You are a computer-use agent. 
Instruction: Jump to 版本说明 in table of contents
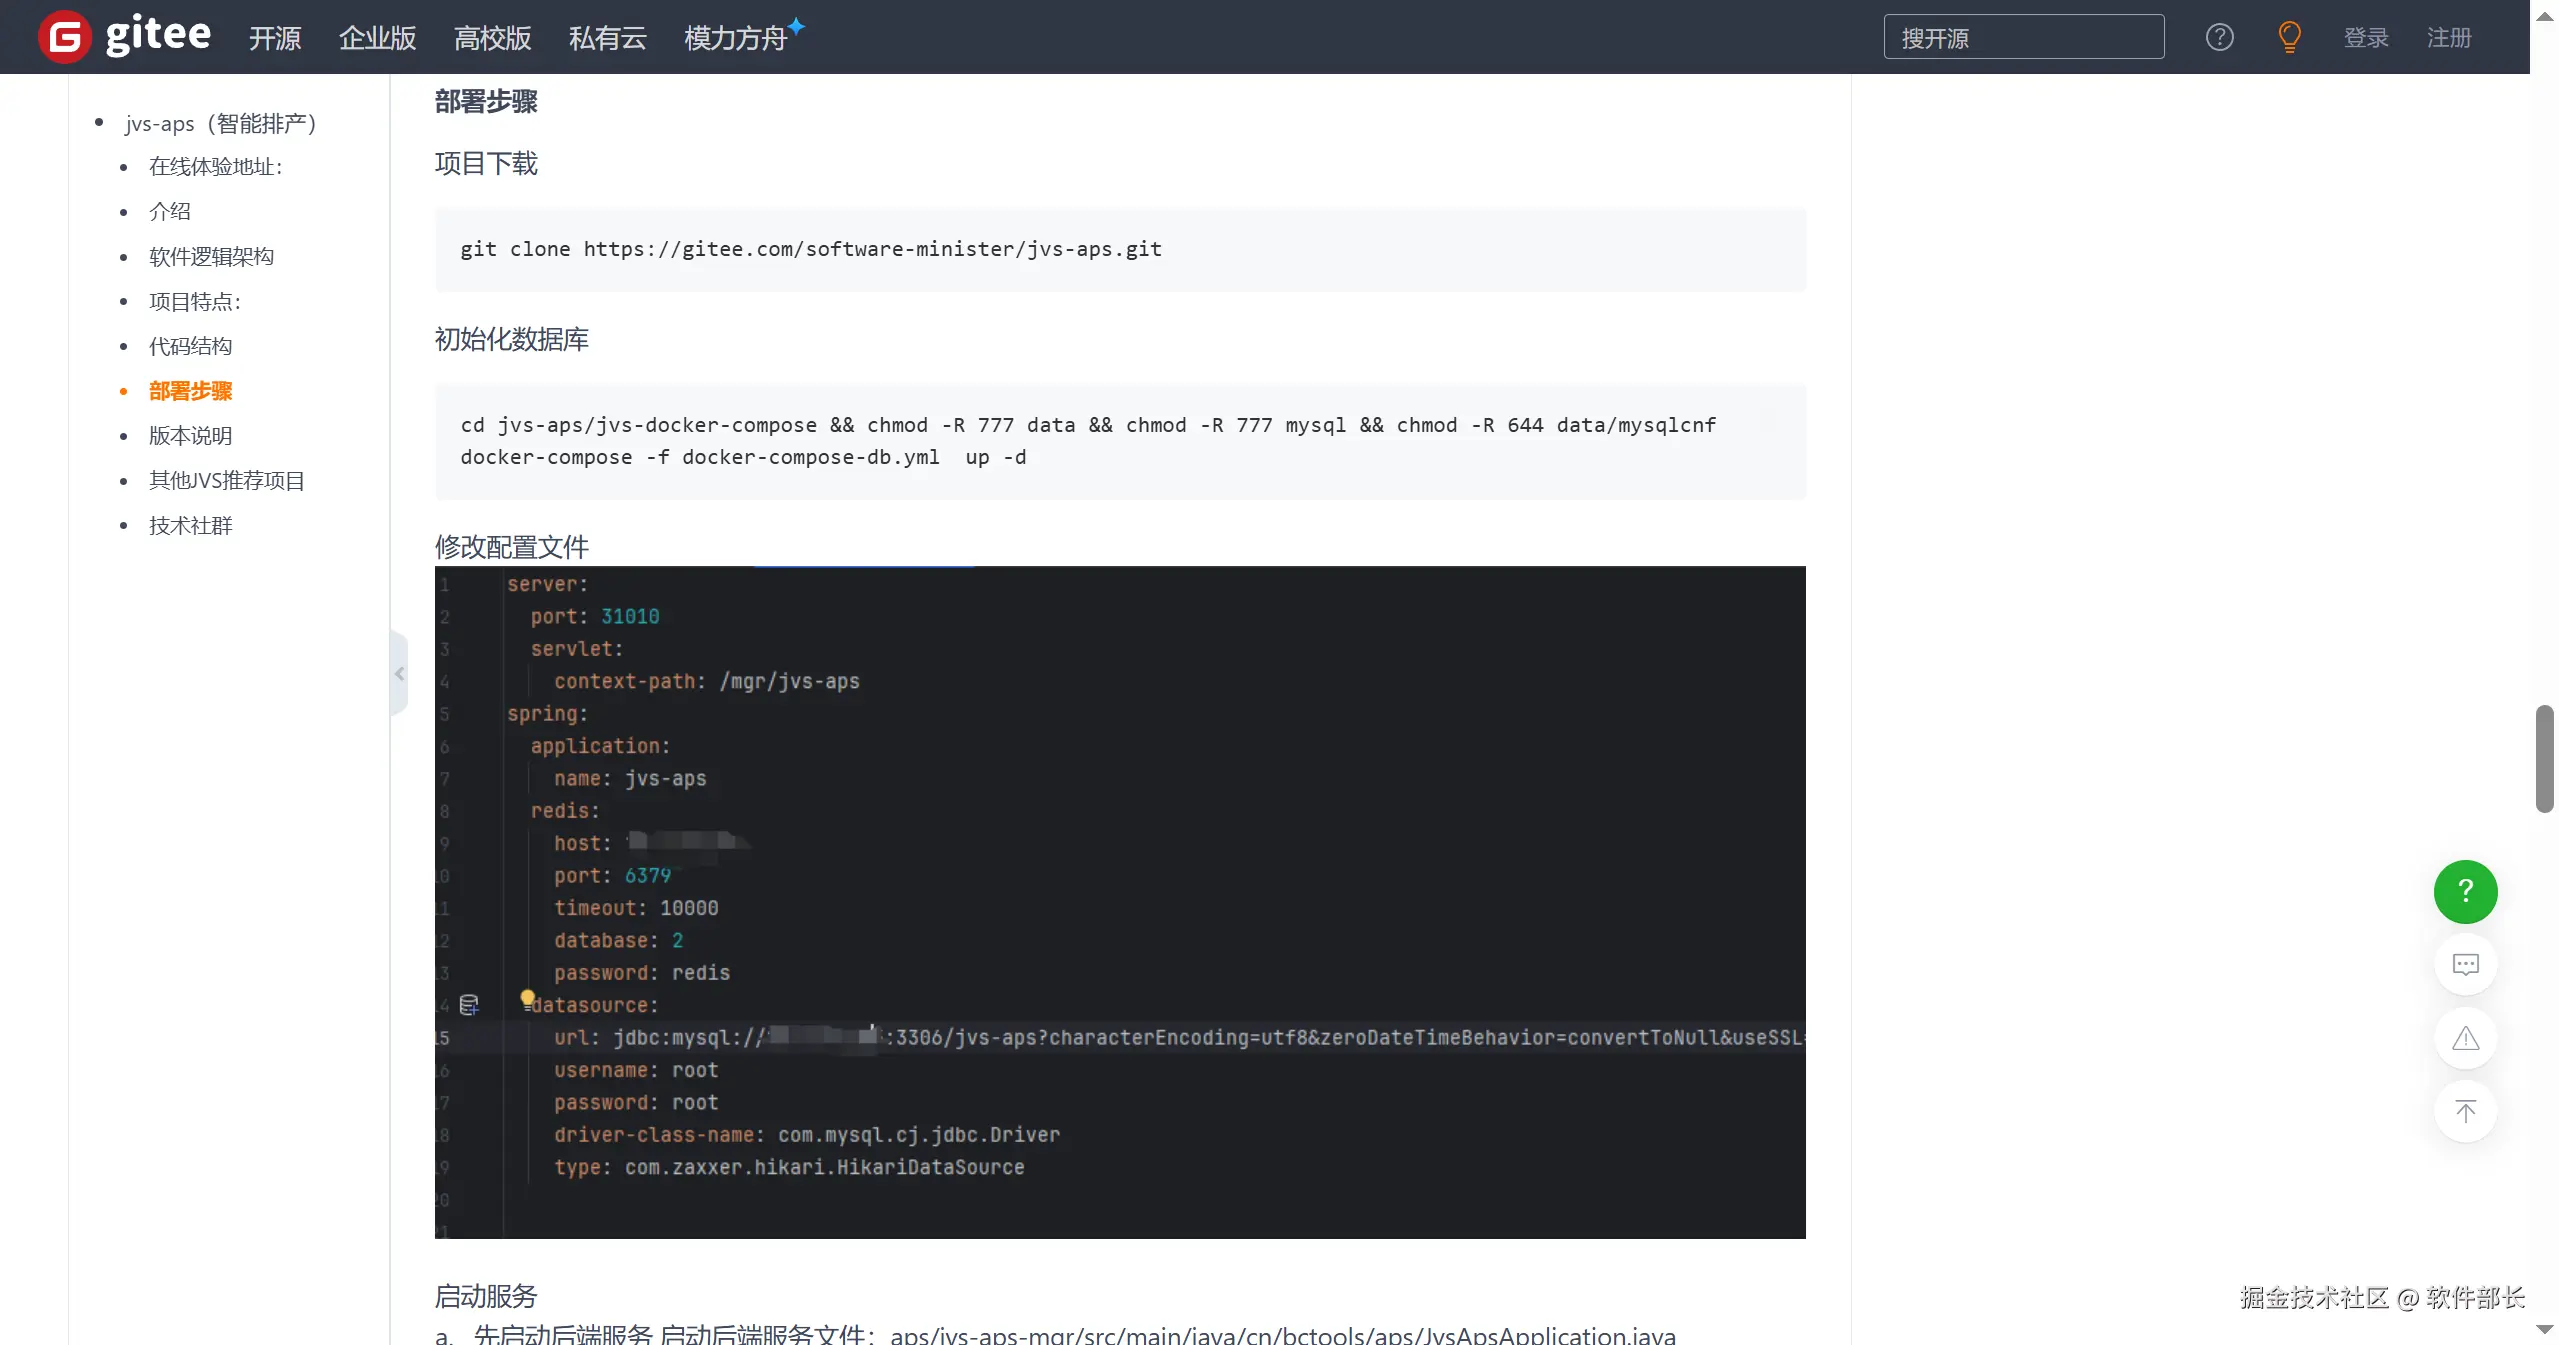pyautogui.click(x=190, y=436)
